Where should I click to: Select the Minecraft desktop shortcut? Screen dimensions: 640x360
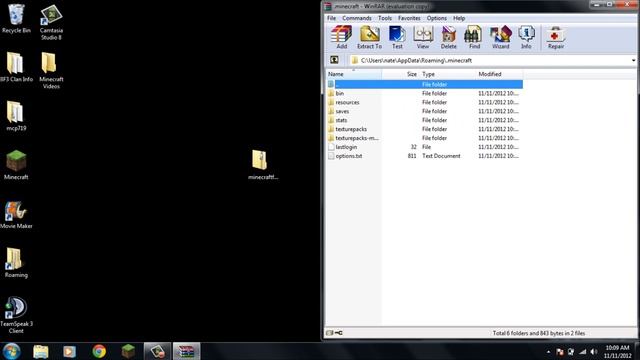coord(16,165)
